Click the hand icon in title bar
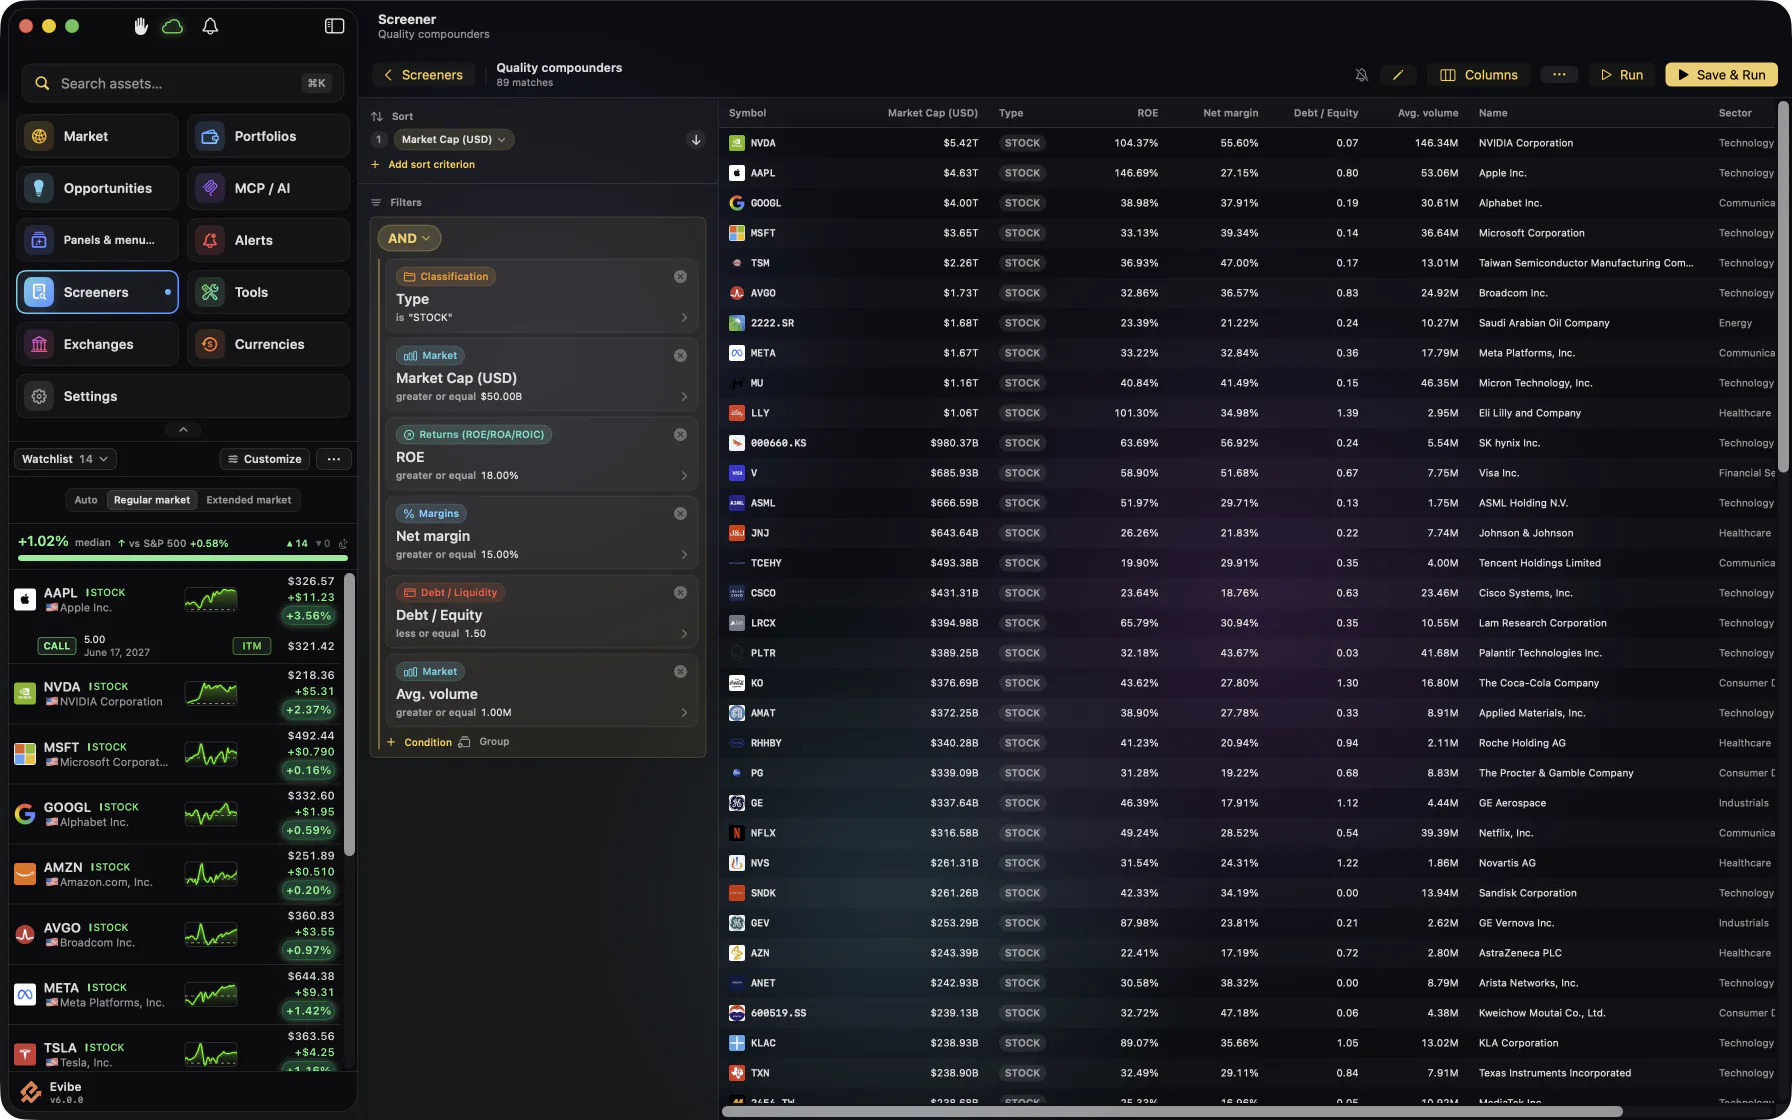The width and height of the screenshot is (1792, 1120). point(141,26)
